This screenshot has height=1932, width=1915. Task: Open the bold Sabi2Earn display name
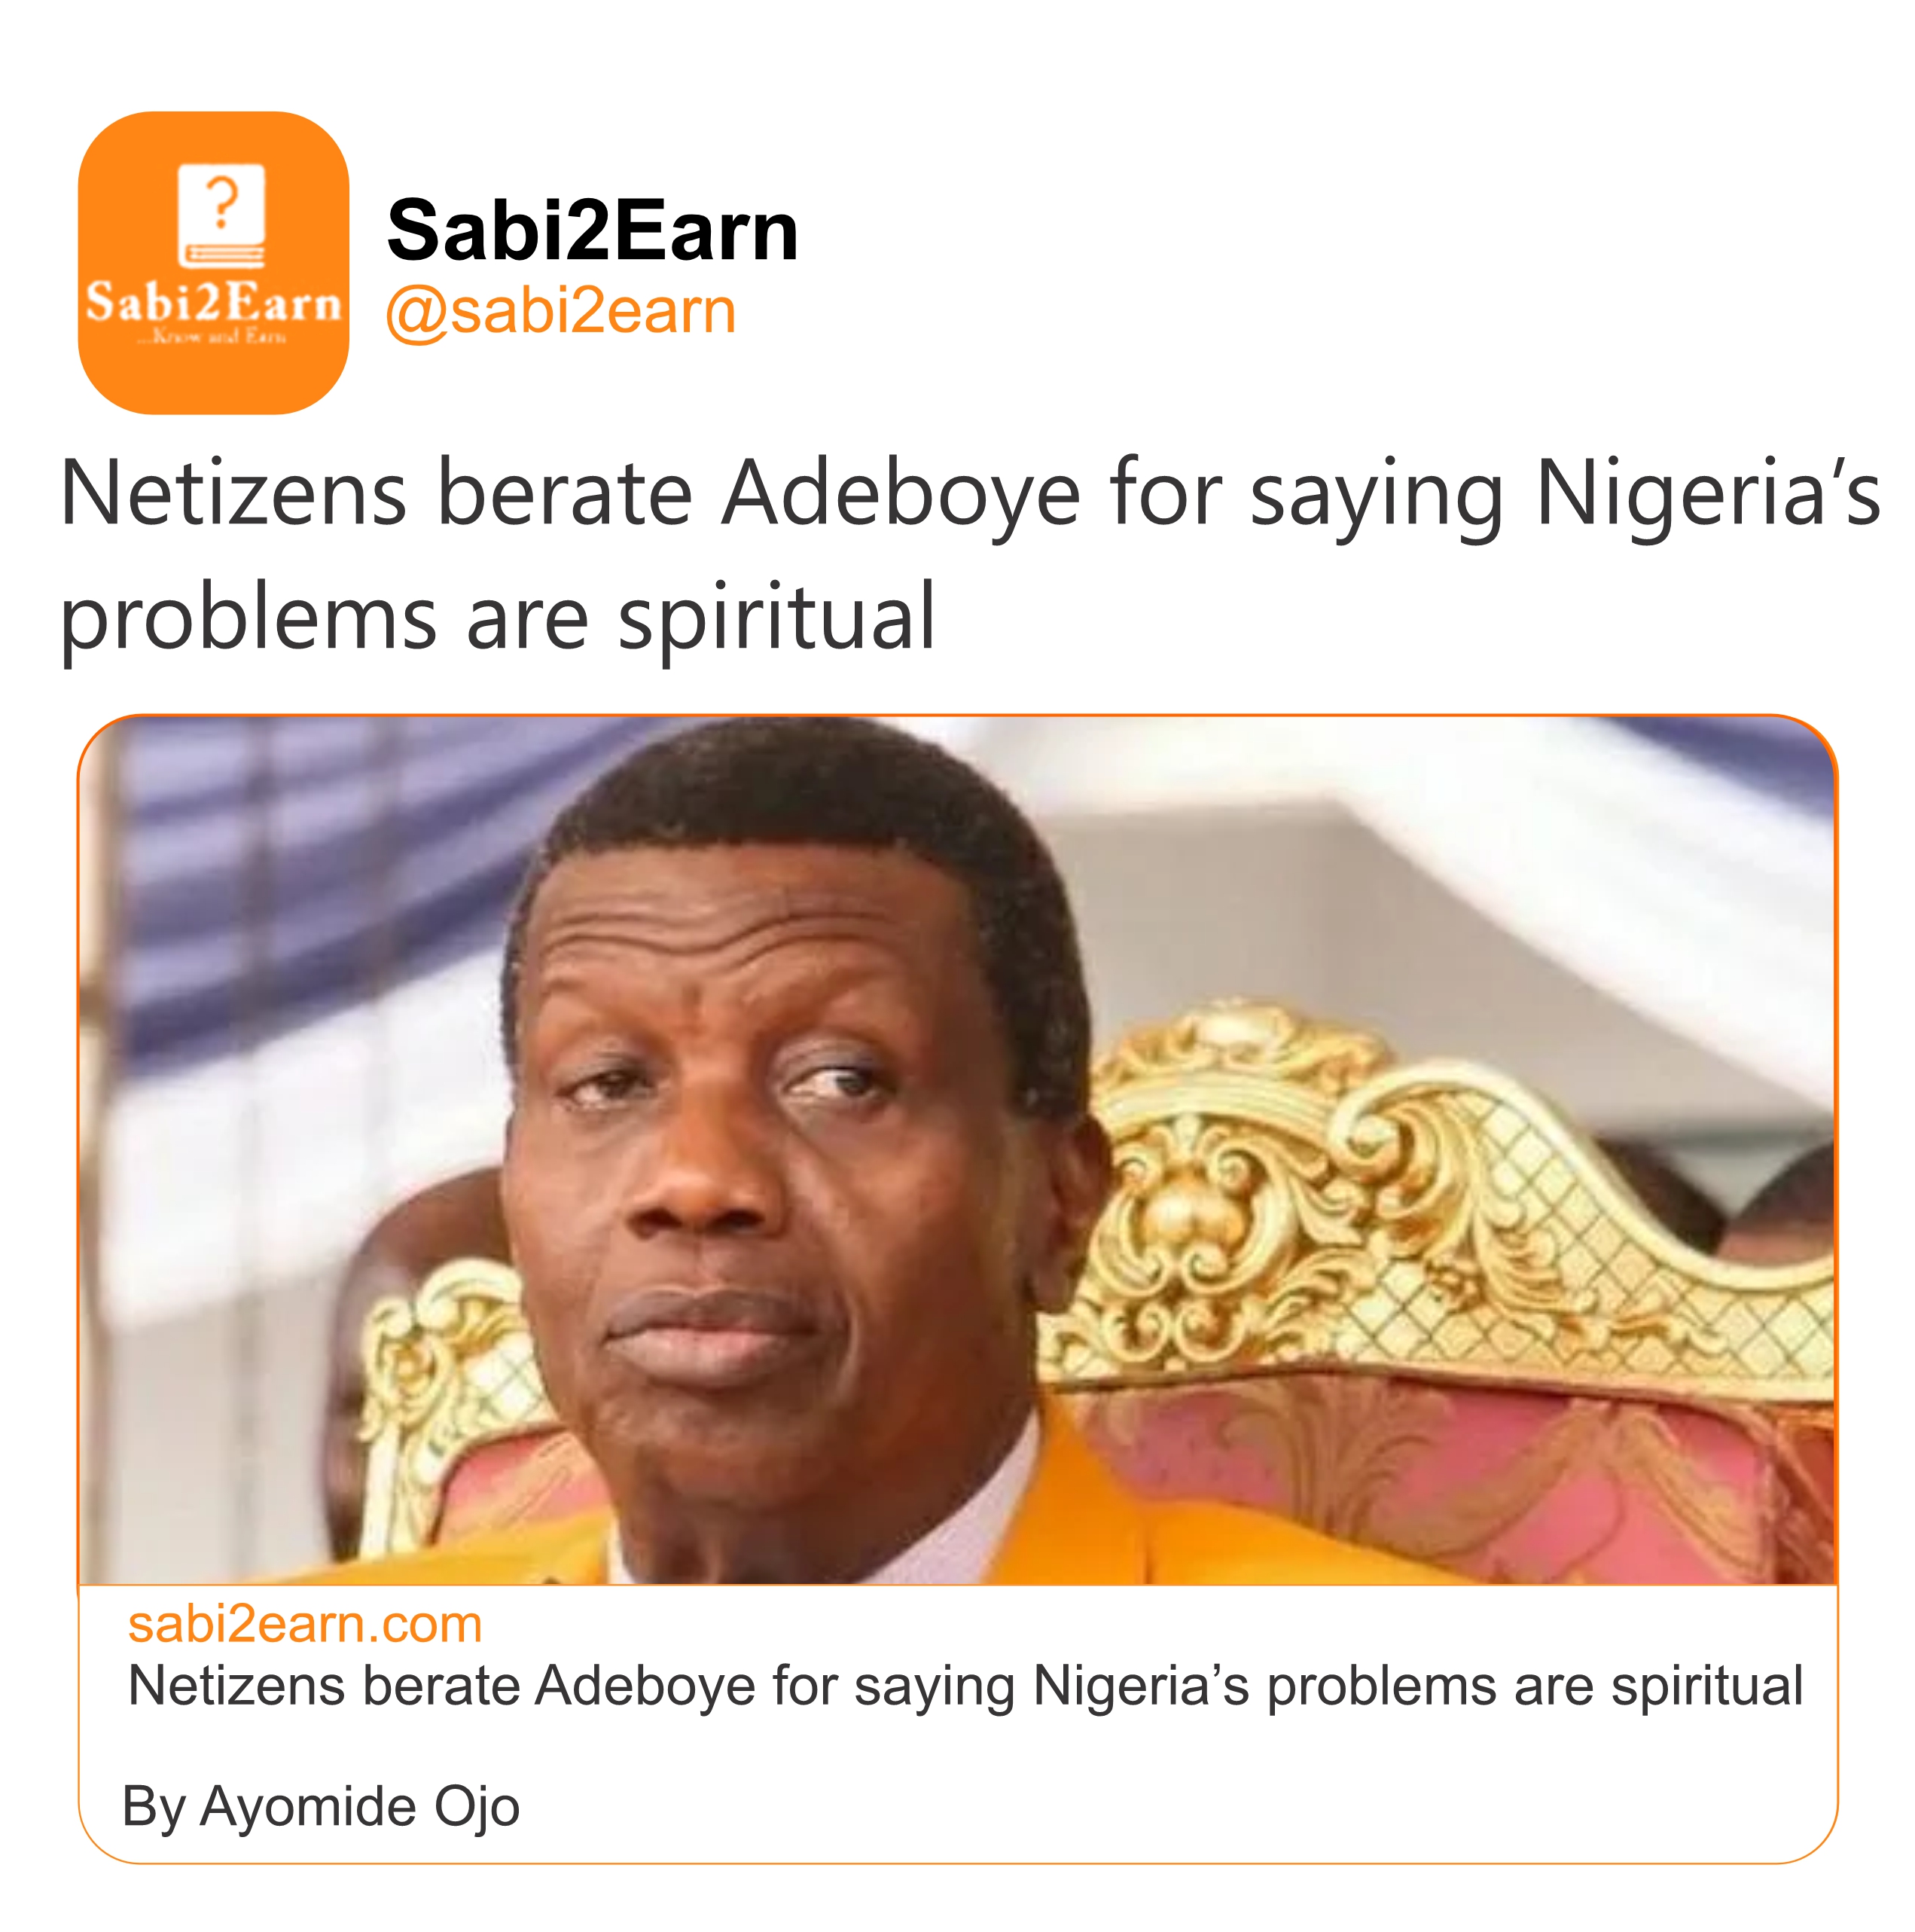[x=592, y=230]
